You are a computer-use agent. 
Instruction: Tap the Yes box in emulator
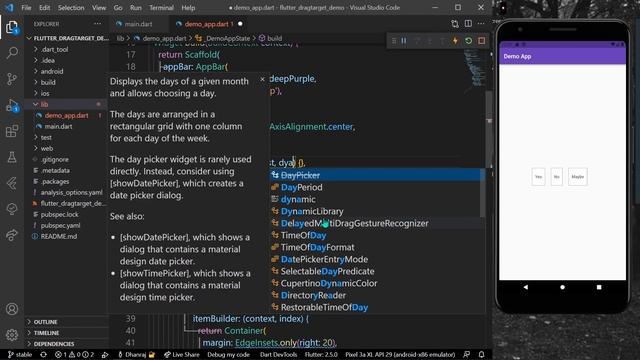coord(538,177)
